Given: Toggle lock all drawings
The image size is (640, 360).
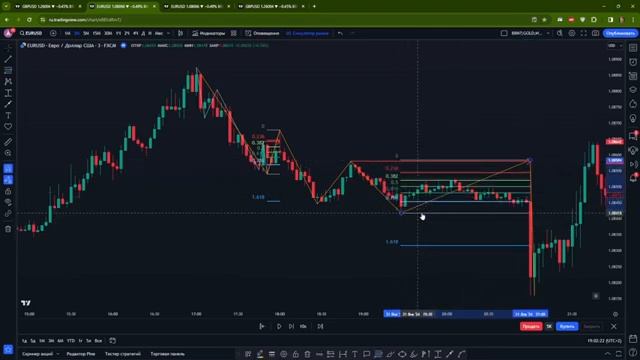Looking at the screenshot, I should 8,191.
